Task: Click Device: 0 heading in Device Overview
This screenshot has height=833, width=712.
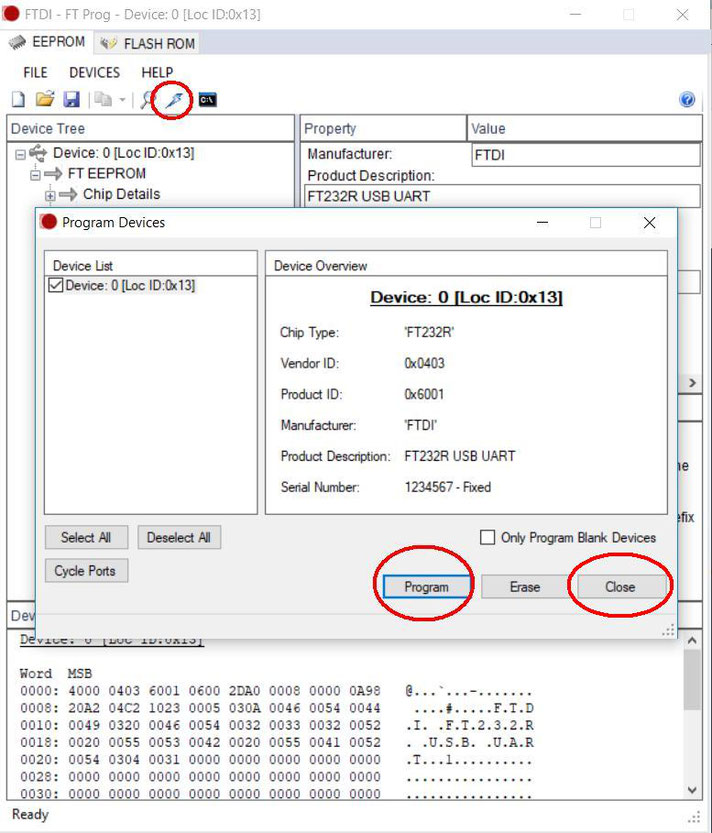Action: (x=466, y=298)
